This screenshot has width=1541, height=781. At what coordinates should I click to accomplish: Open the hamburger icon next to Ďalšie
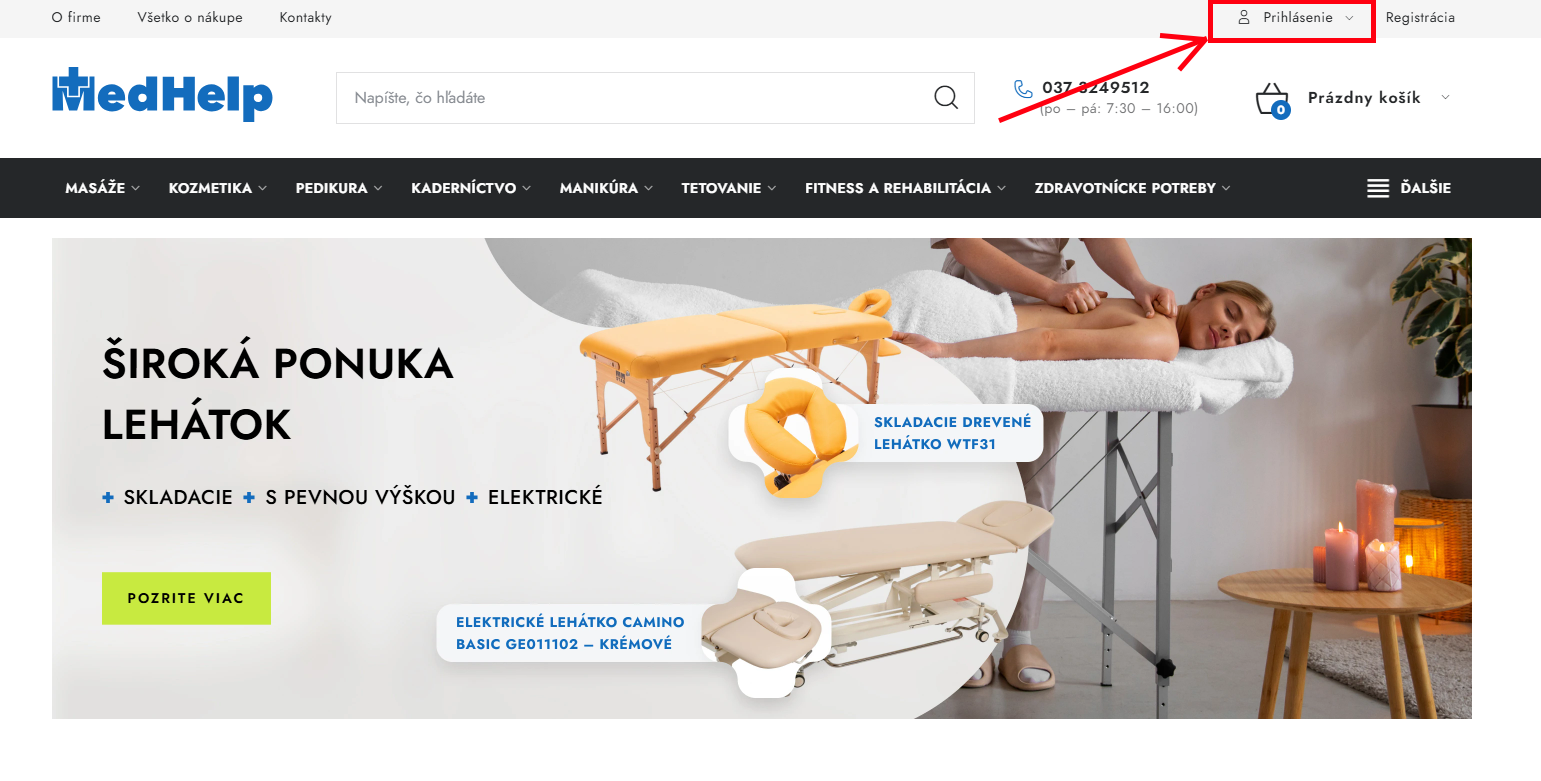pyautogui.click(x=1378, y=188)
